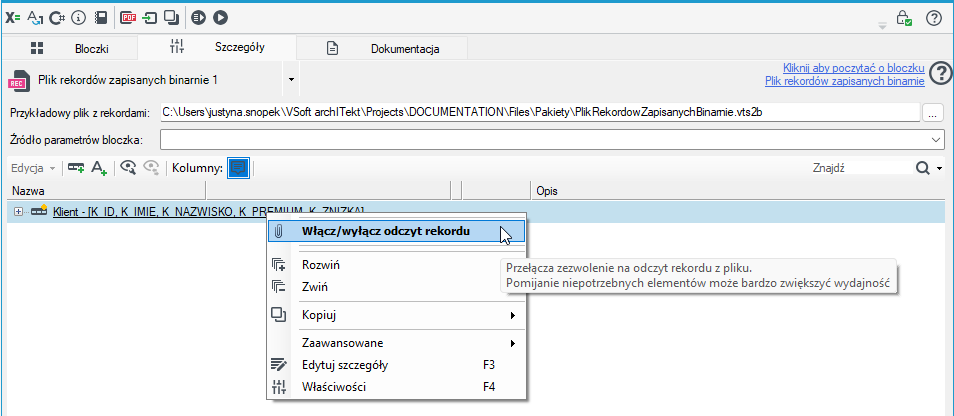Click the round play run icon

(x=220, y=18)
